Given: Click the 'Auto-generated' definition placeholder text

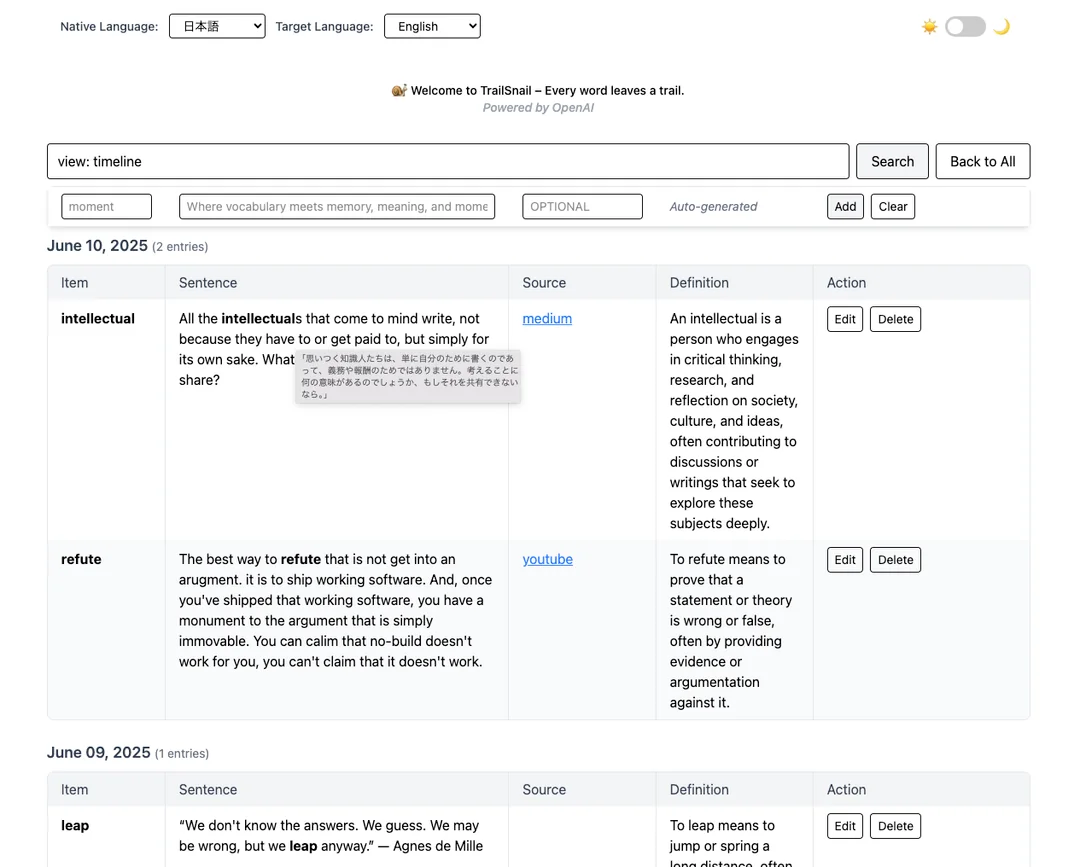Looking at the screenshot, I should pos(713,207).
